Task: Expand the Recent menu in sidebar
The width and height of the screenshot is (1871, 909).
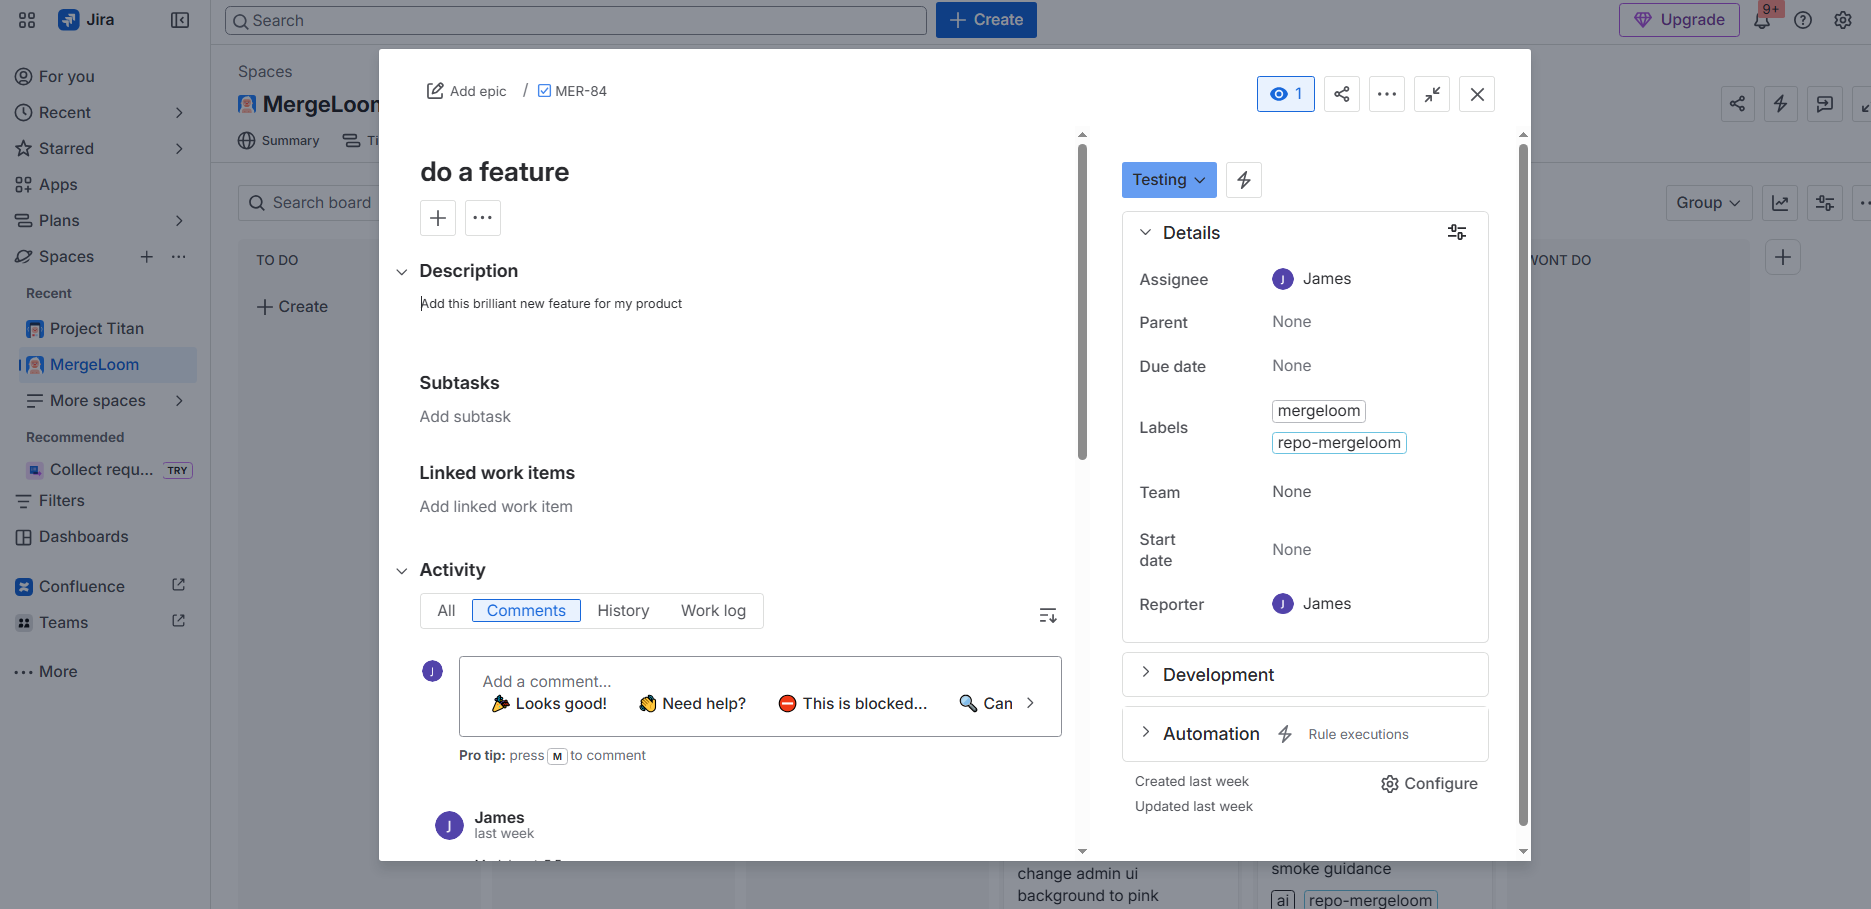Action: (179, 113)
